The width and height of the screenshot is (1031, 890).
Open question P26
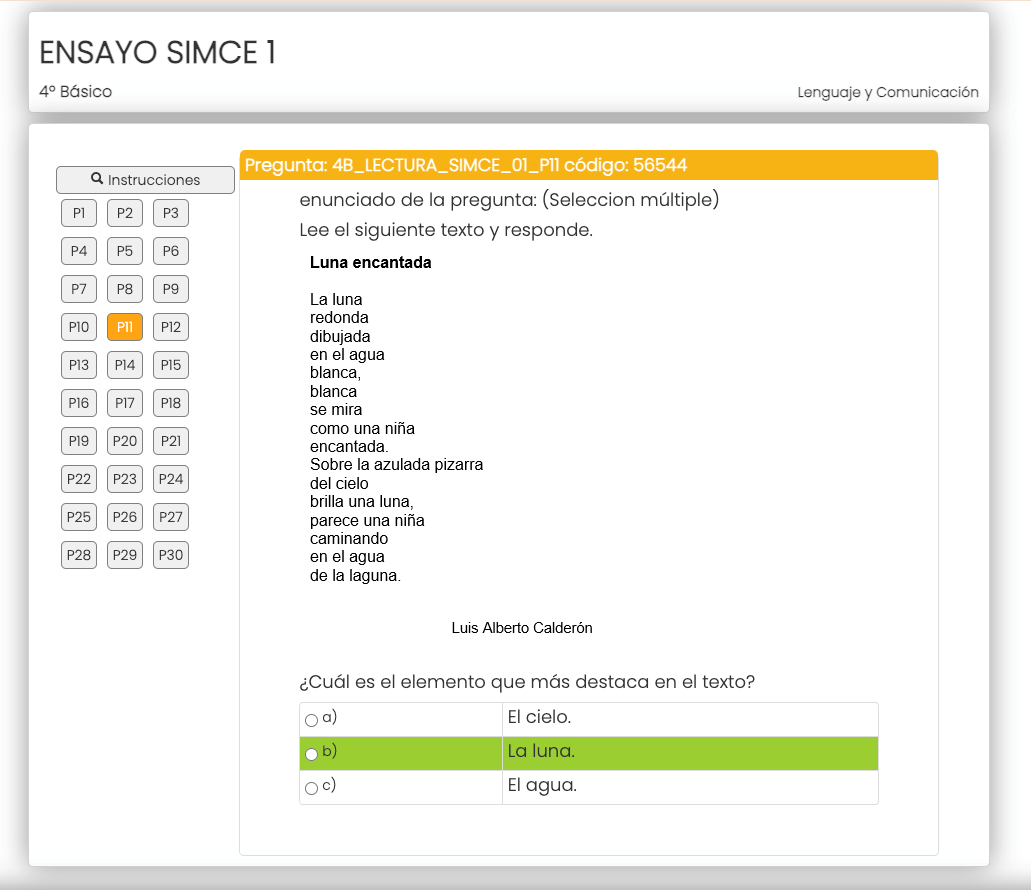[x=125, y=517]
